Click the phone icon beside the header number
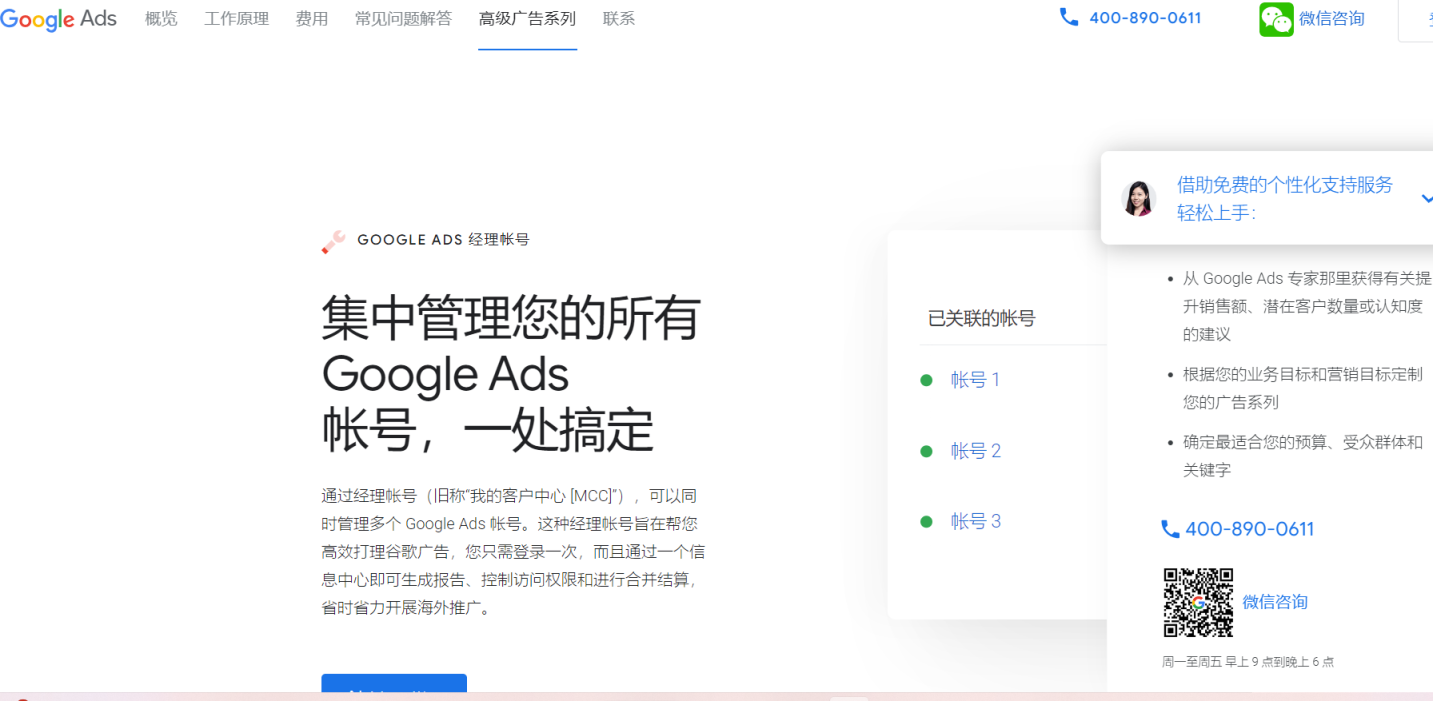This screenshot has height=701, width=1433. click(1068, 16)
